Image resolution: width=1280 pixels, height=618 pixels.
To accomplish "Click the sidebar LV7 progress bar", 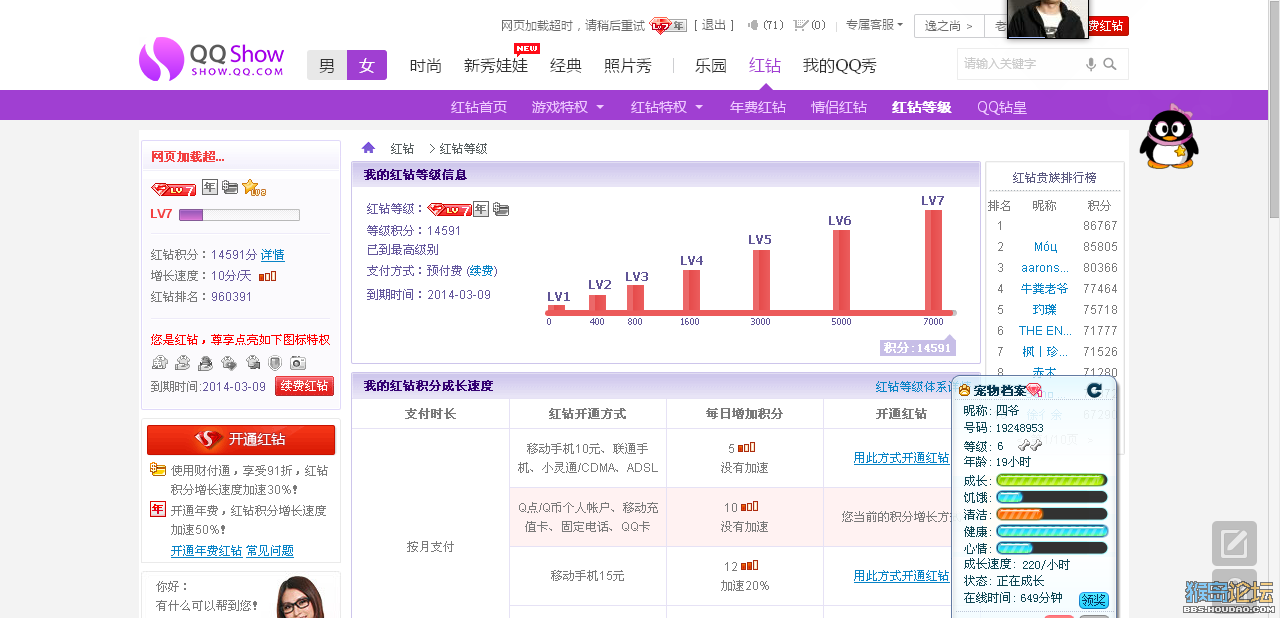I will click(239, 214).
